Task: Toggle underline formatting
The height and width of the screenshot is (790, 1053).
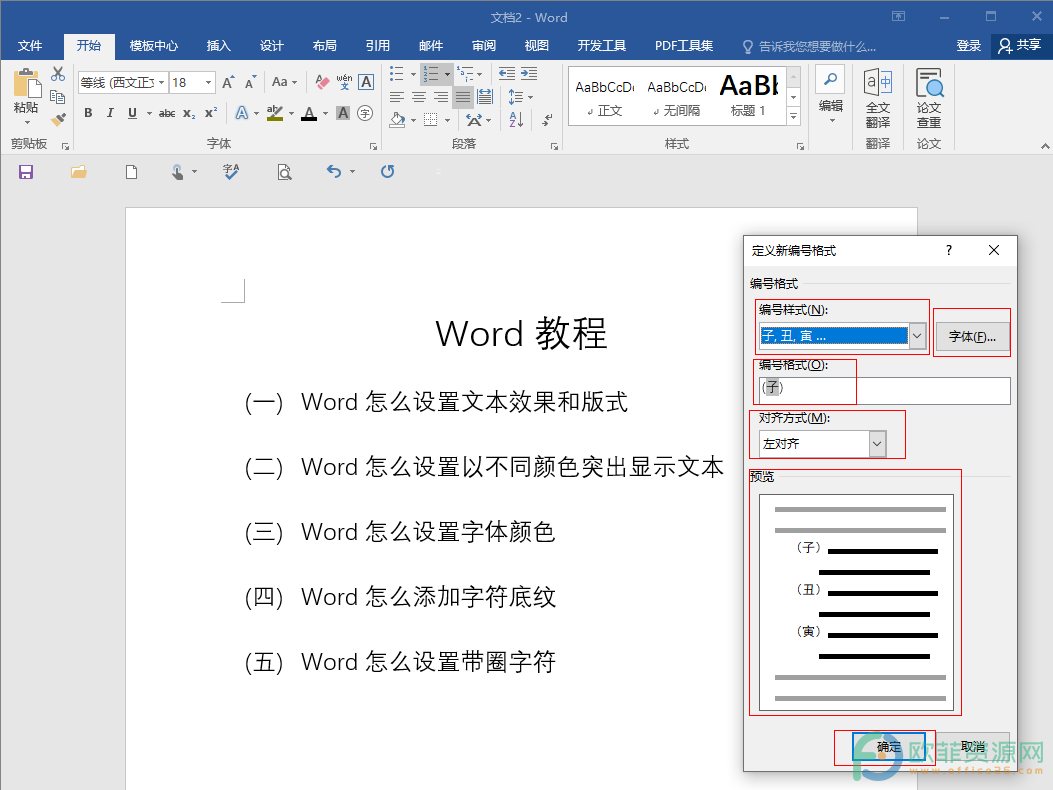Action: [x=132, y=113]
